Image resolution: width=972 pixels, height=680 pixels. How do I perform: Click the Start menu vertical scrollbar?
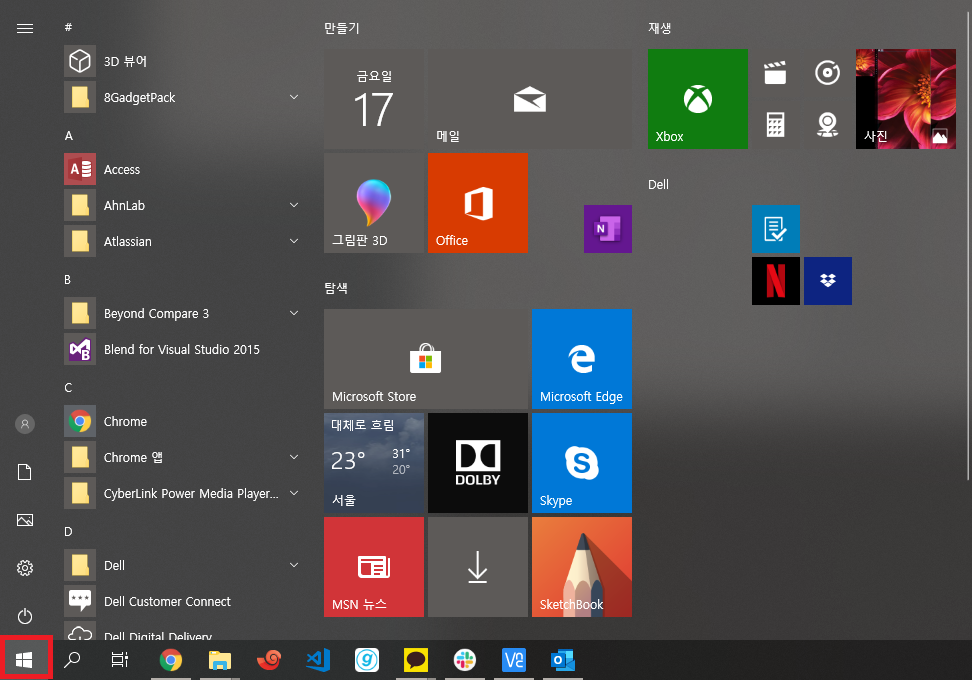[968, 245]
